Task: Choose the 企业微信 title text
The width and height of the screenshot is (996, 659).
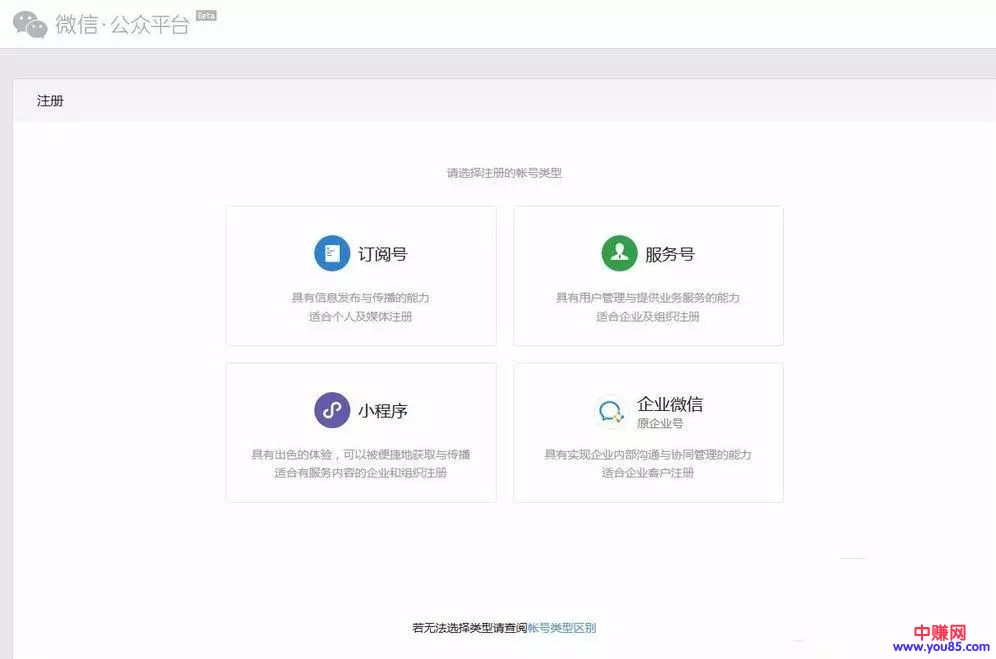Action: click(670, 404)
